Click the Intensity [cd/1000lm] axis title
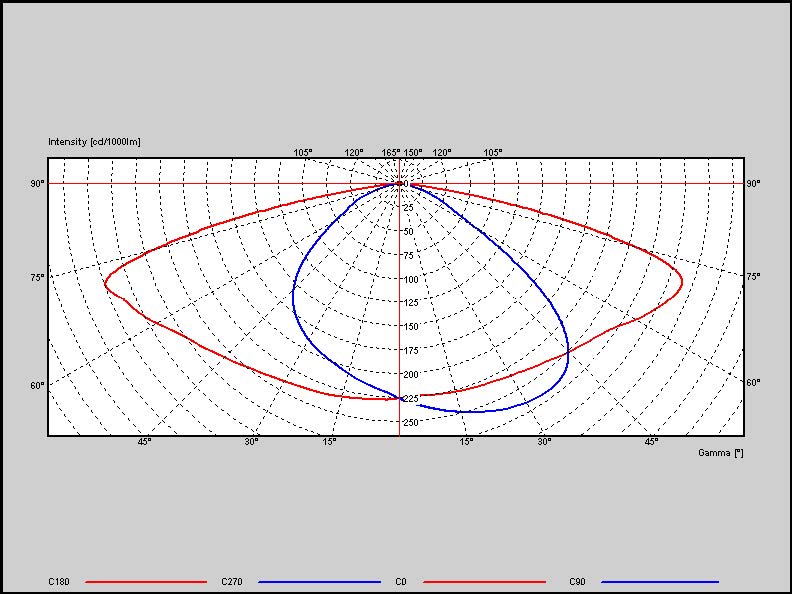 pos(94,142)
